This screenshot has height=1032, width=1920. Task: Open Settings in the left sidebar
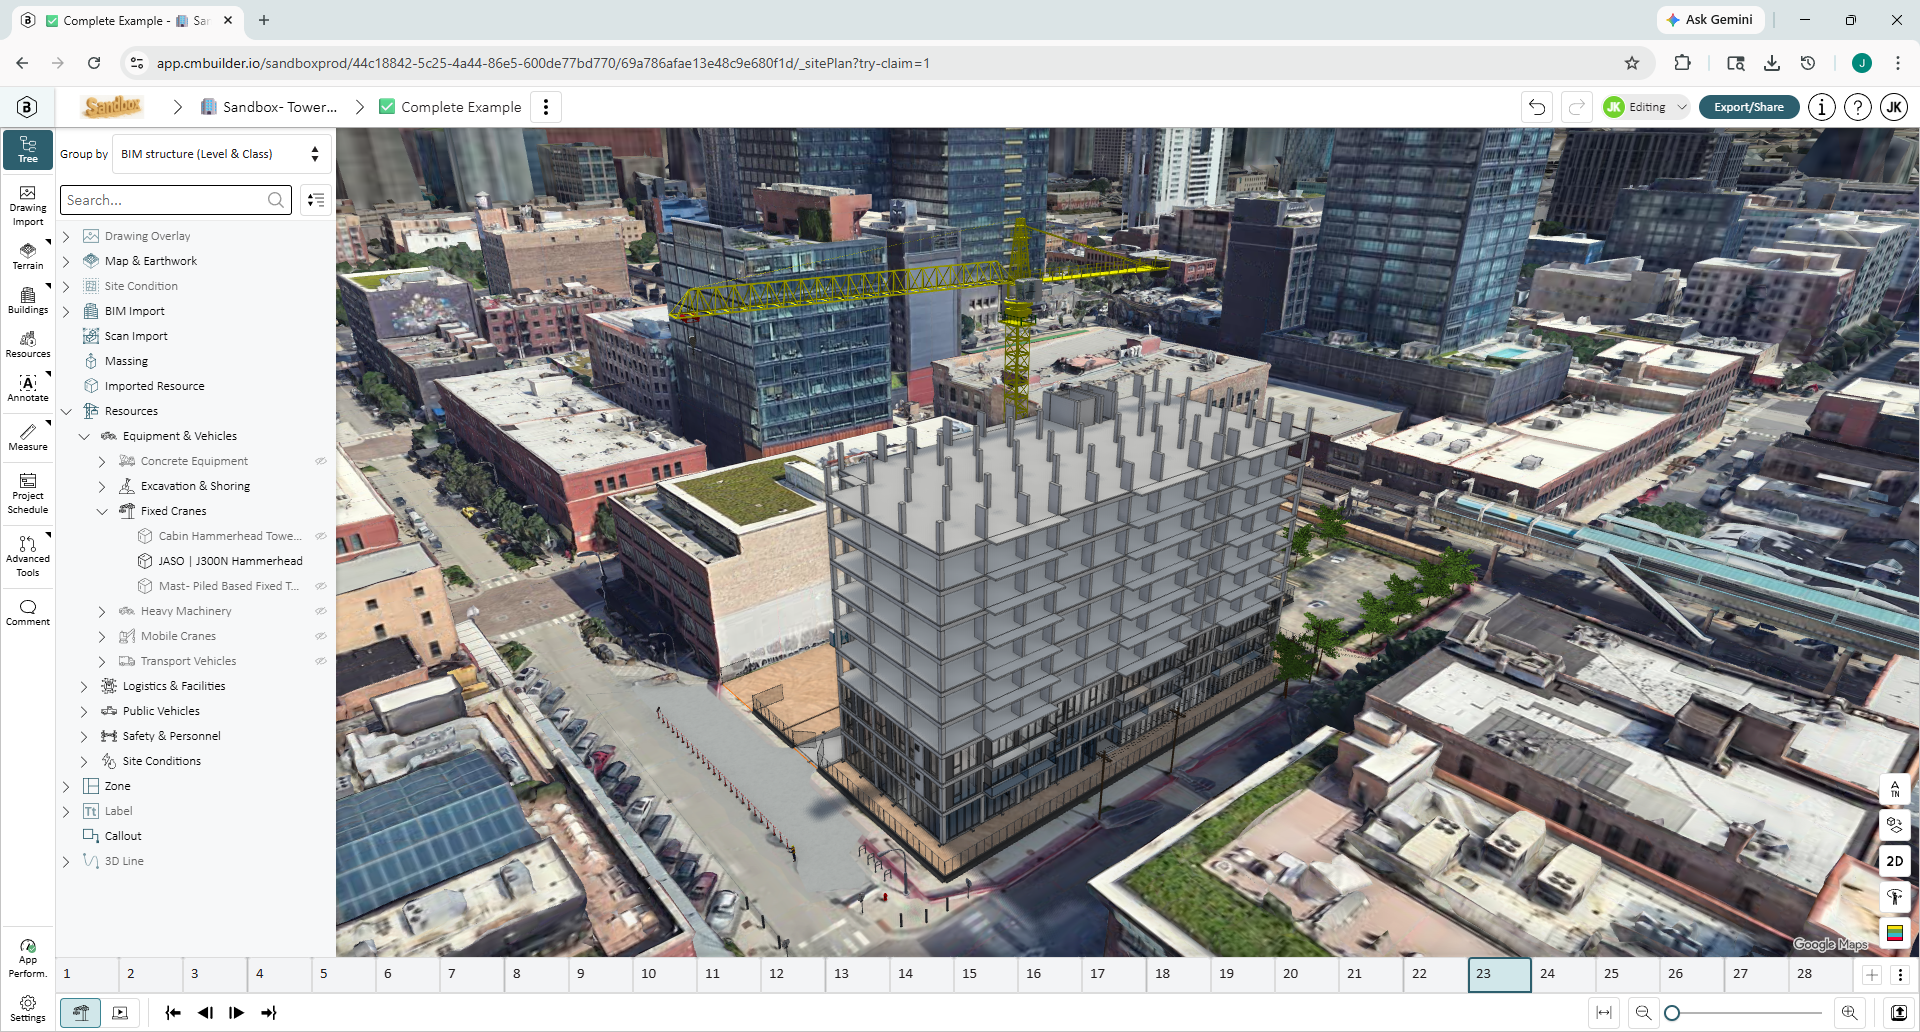[x=28, y=1008]
